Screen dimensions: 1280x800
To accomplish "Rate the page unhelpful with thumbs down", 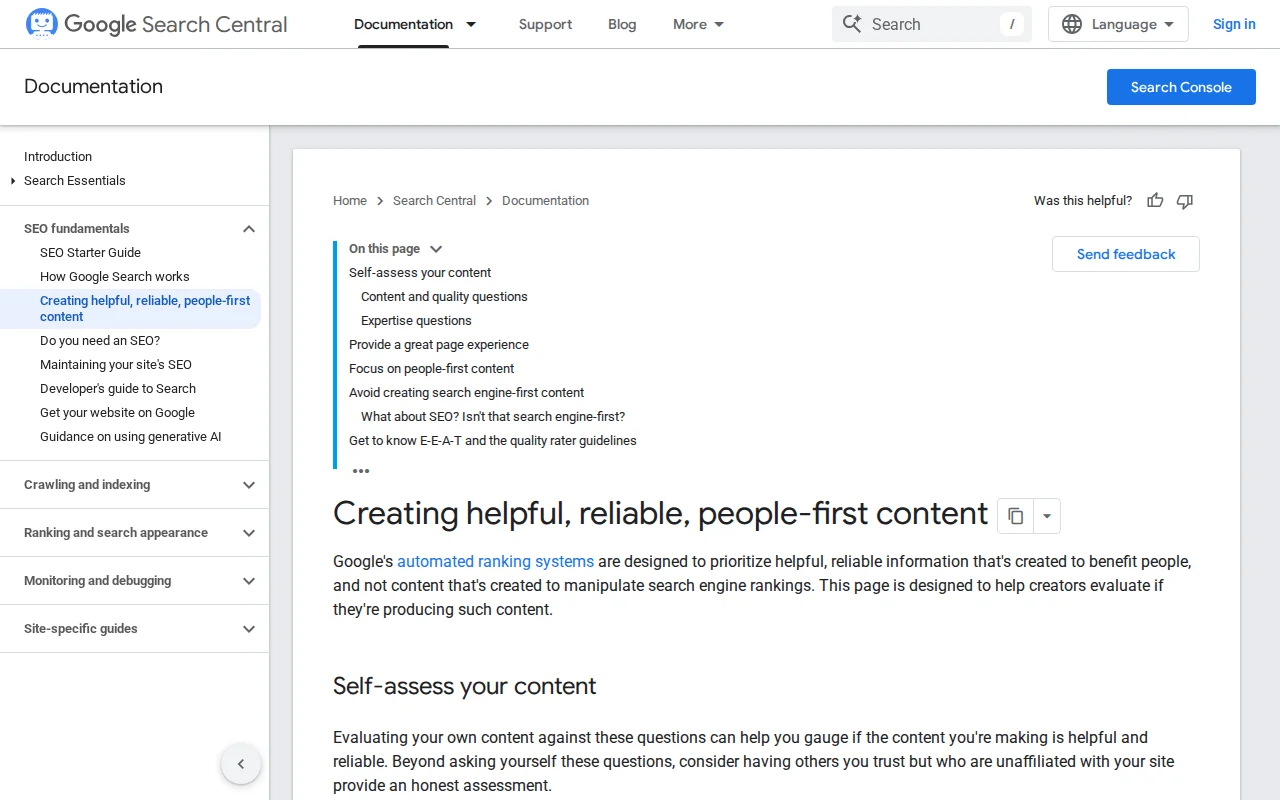I will coord(1184,201).
